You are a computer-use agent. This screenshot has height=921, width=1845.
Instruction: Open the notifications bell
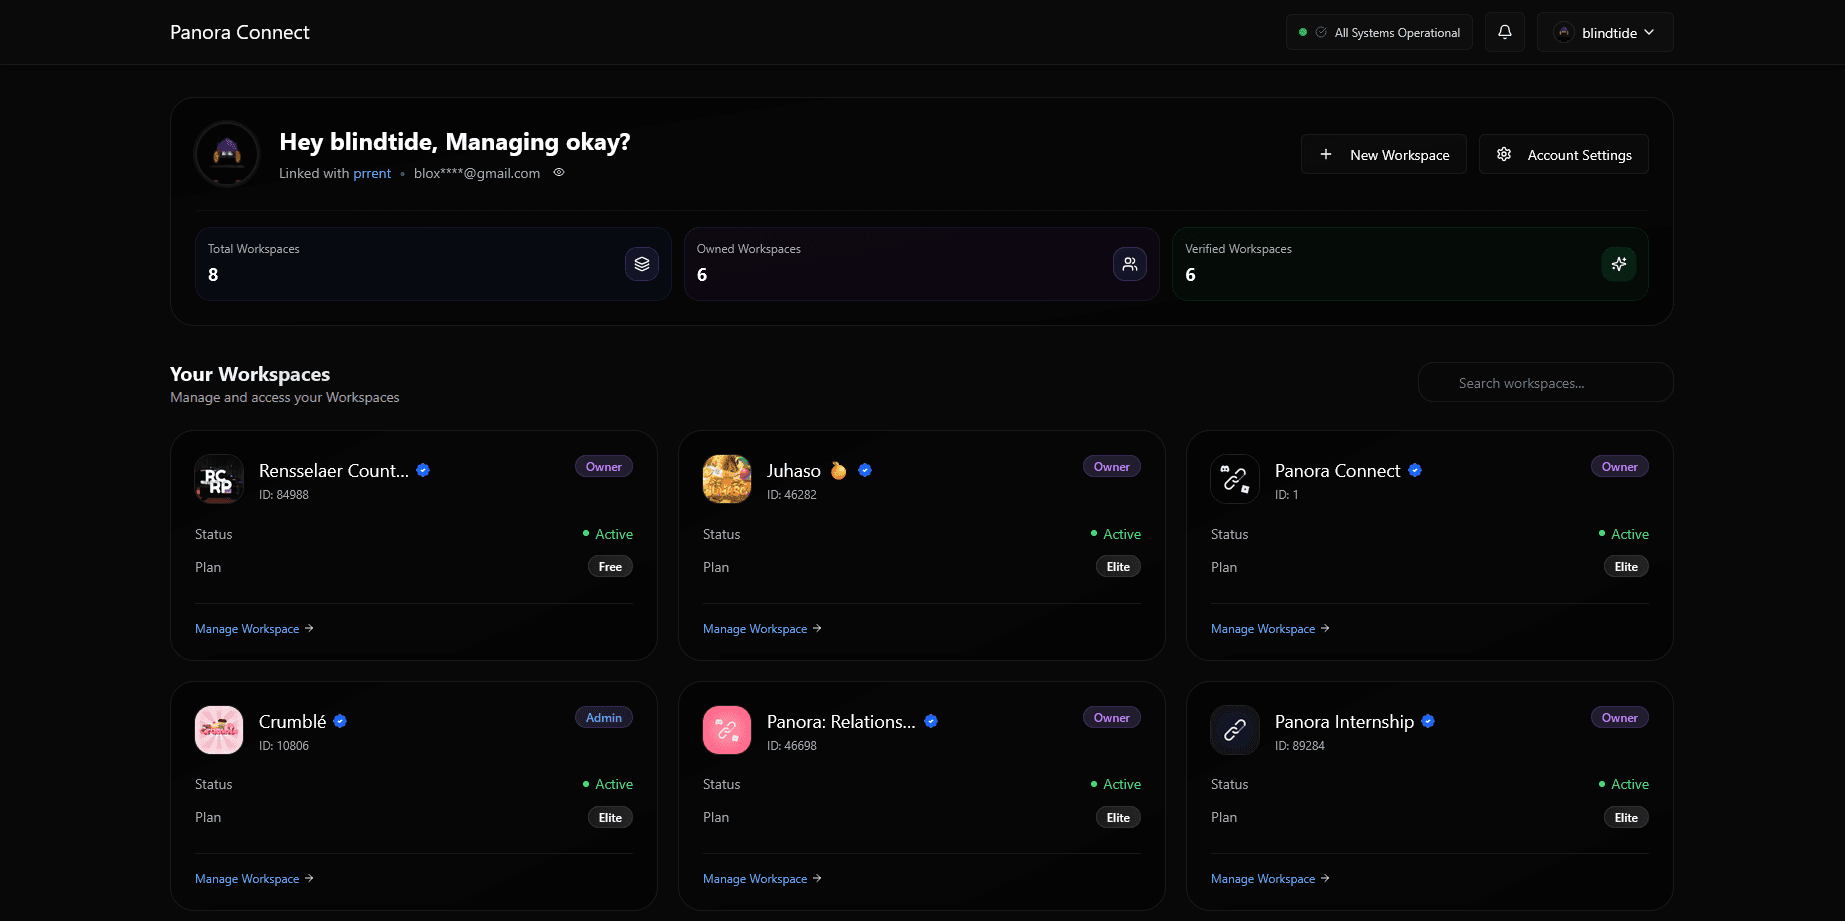1504,32
